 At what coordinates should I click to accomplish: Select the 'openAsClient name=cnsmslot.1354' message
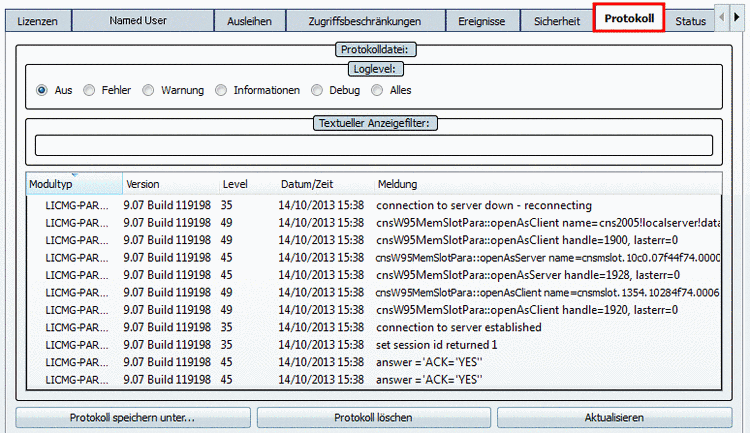click(x=548, y=293)
